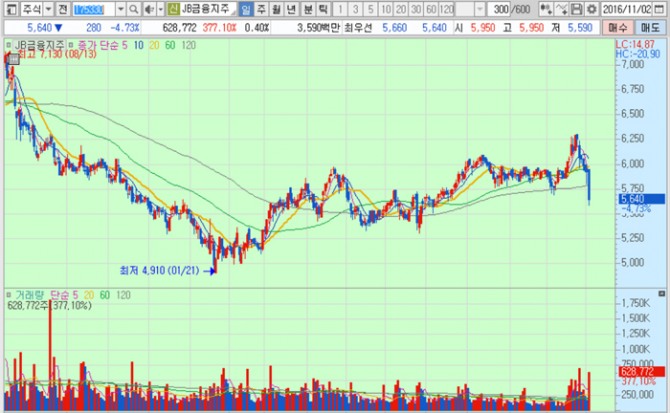Click the speaker sound icon

149,9
